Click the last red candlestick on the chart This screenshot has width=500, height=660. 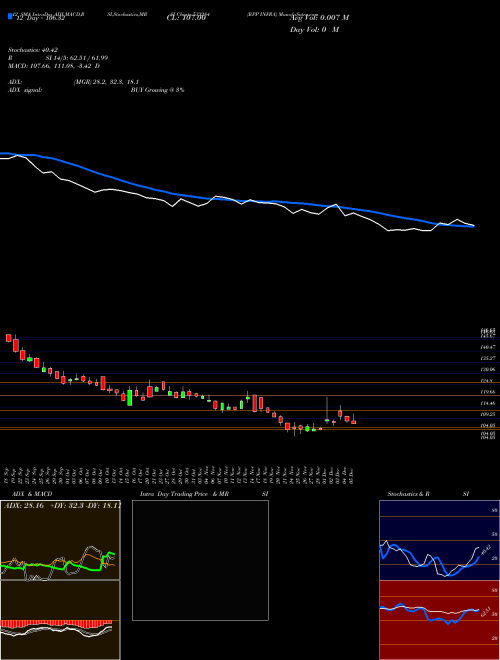coord(354,420)
